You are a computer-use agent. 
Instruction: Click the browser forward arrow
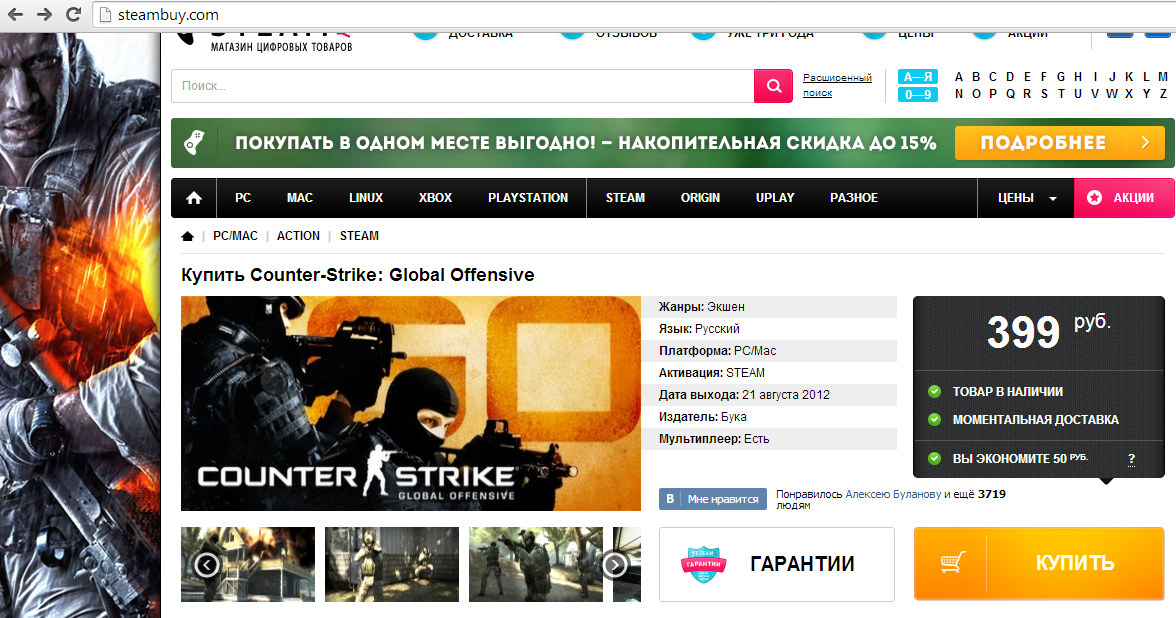[44, 14]
